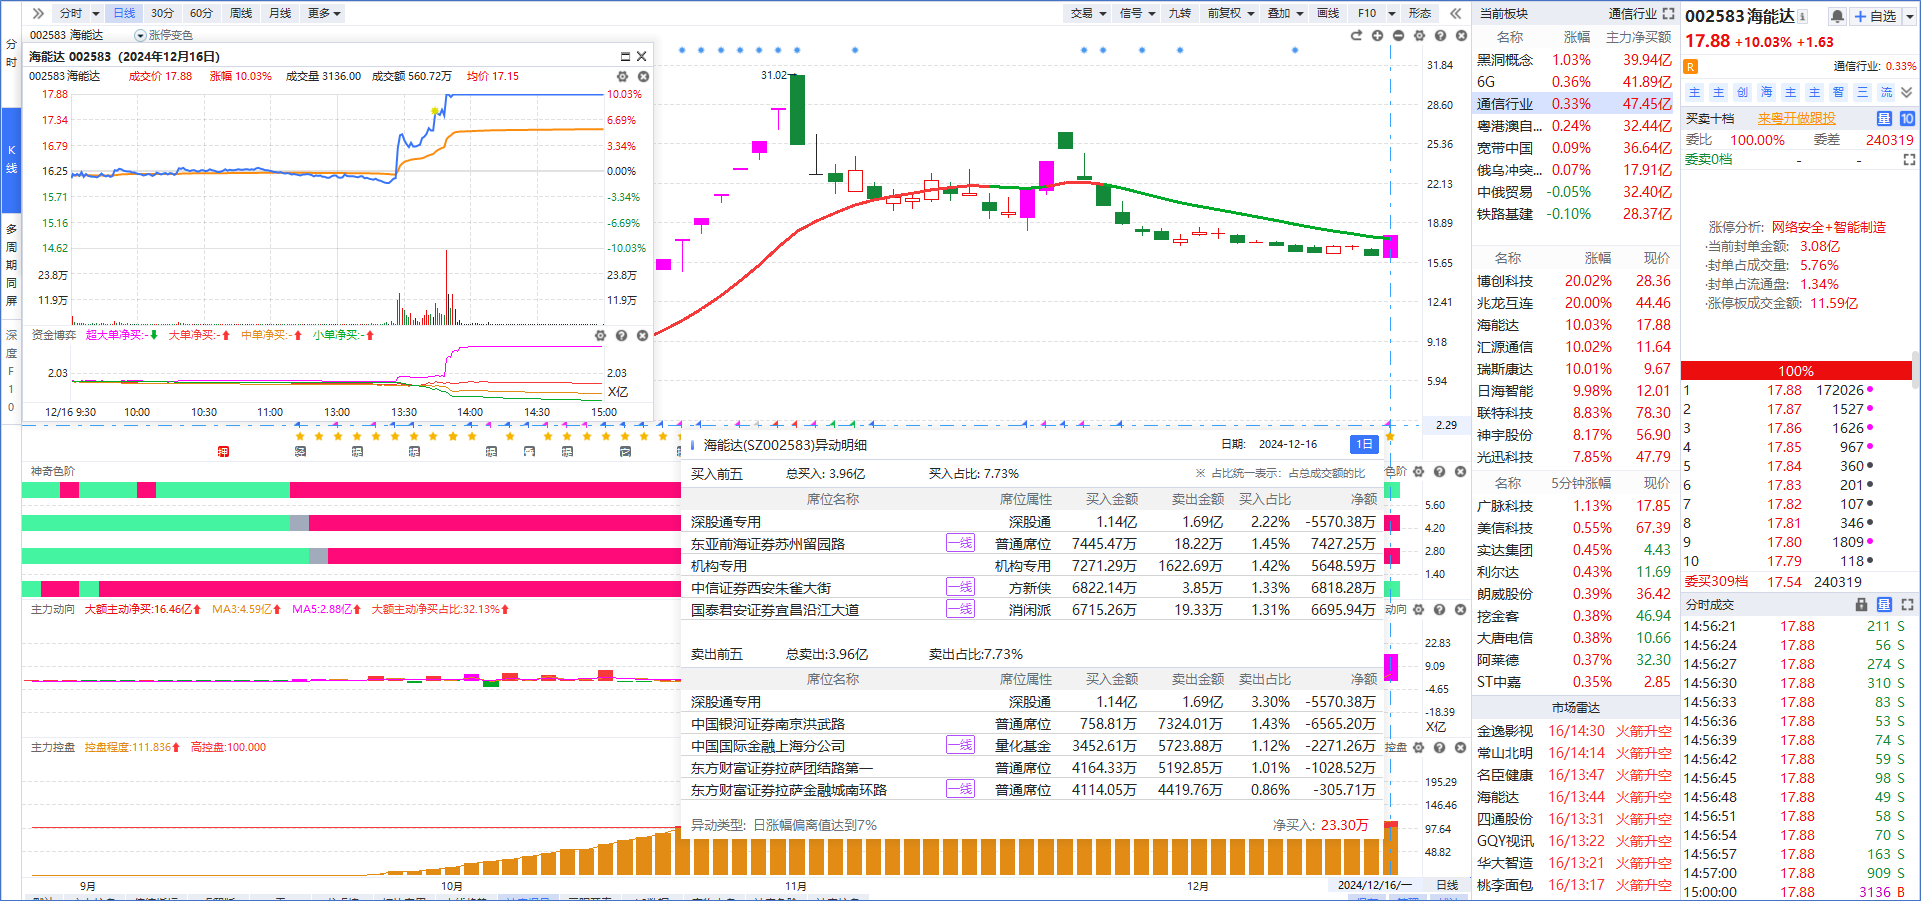Viewport: 1921px width, 901px height.
Task: Click the price alert bell icon
Action: (1837, 16)
